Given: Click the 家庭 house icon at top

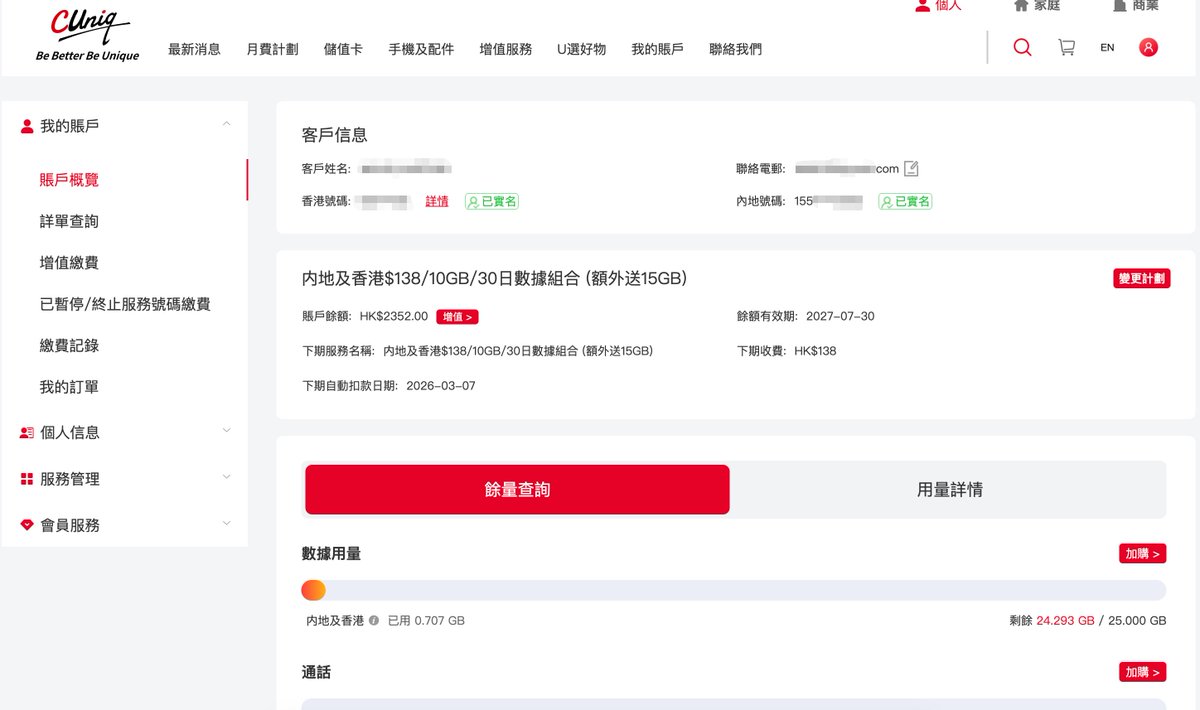Looking at the screenshot, I should click(1021, 5).
